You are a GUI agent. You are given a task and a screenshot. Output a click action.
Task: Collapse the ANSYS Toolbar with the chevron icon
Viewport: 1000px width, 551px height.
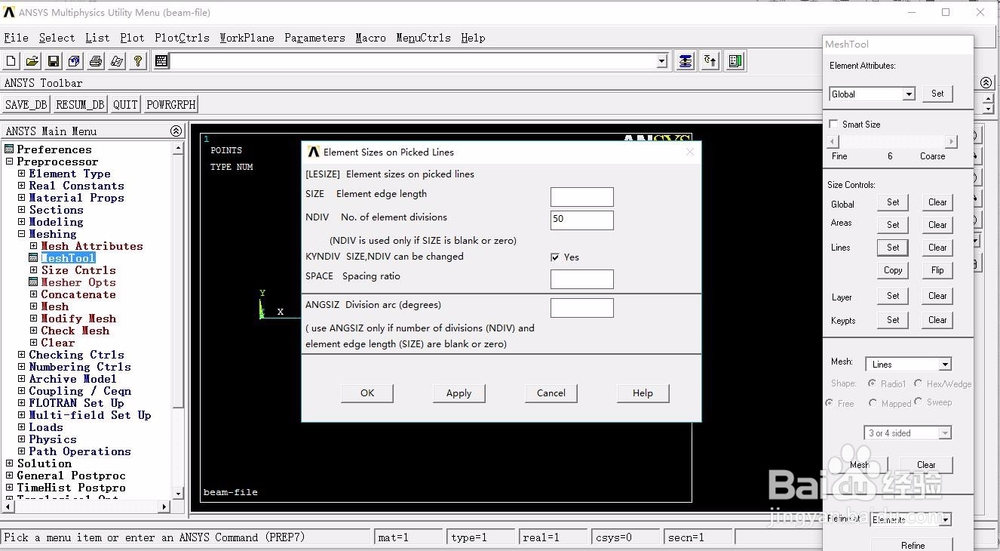pos(985,83)
